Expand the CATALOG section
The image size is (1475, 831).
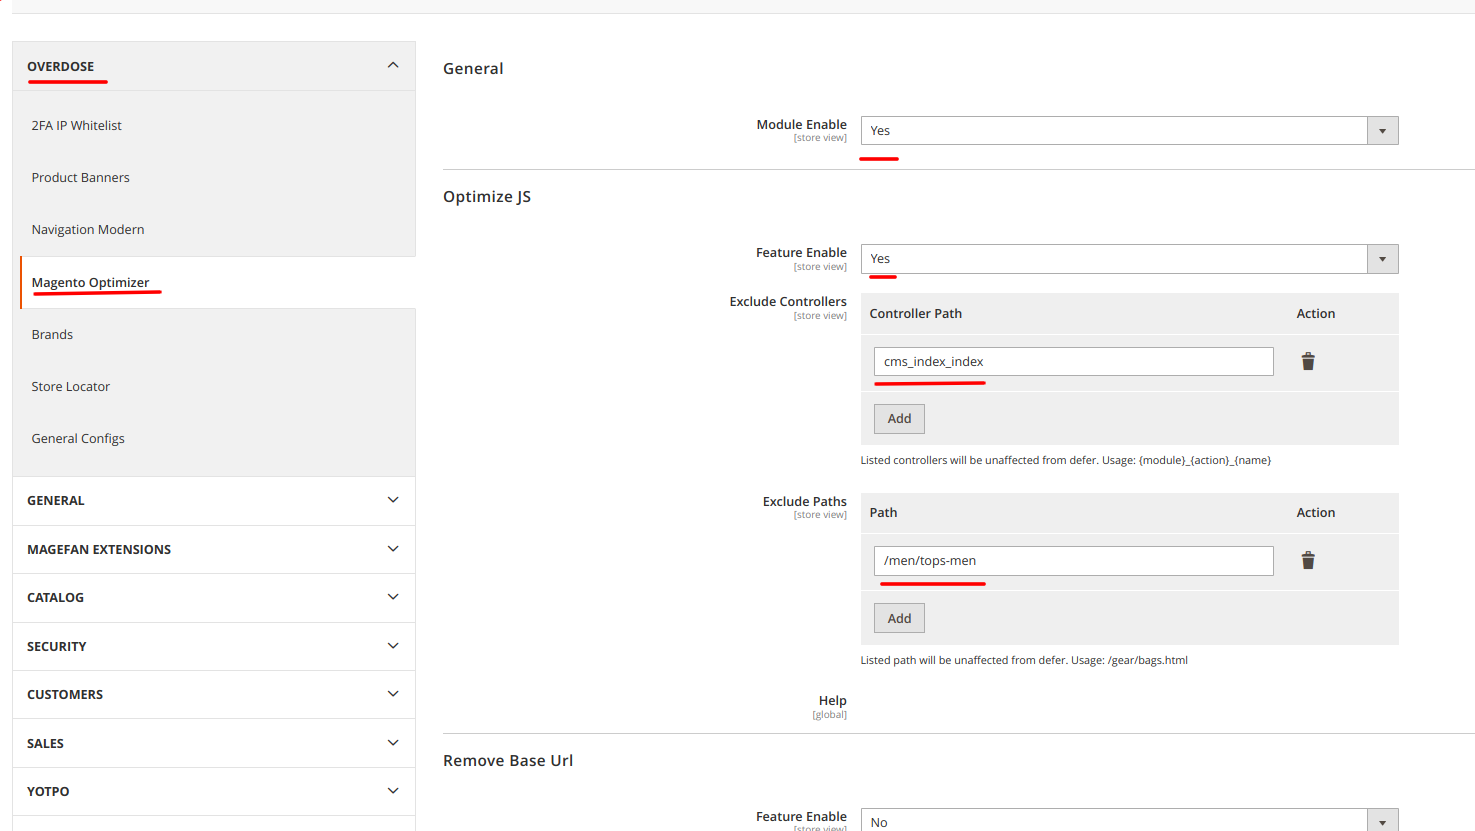coord(213,597)
